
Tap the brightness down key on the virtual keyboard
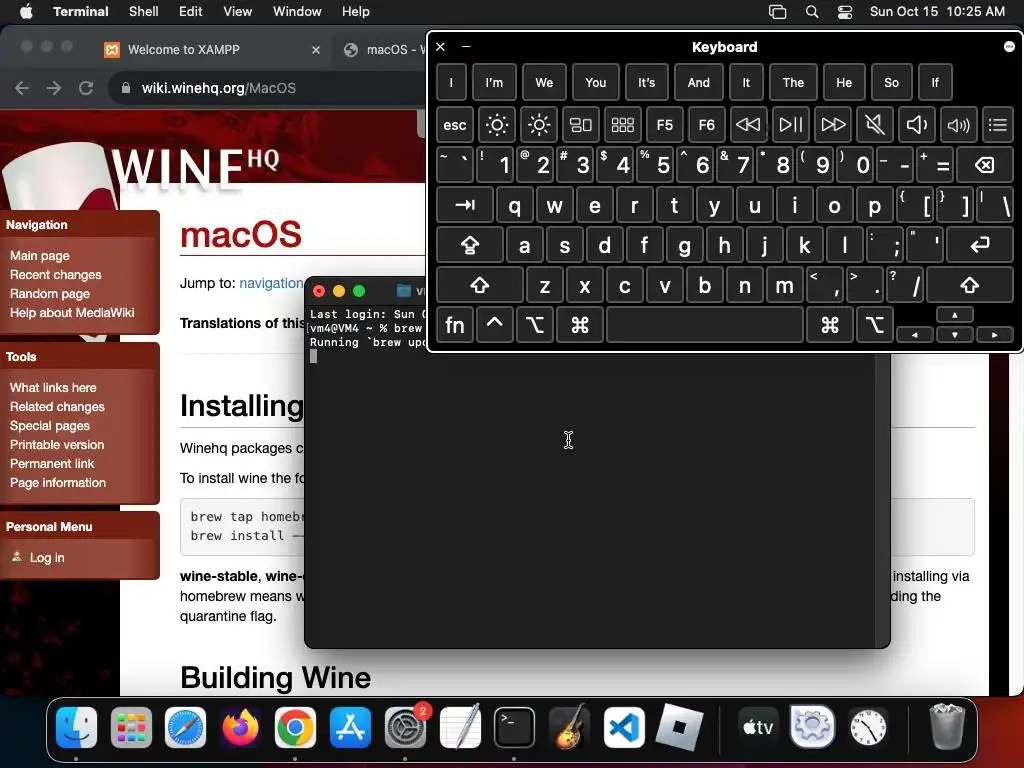tap(496, 124)
